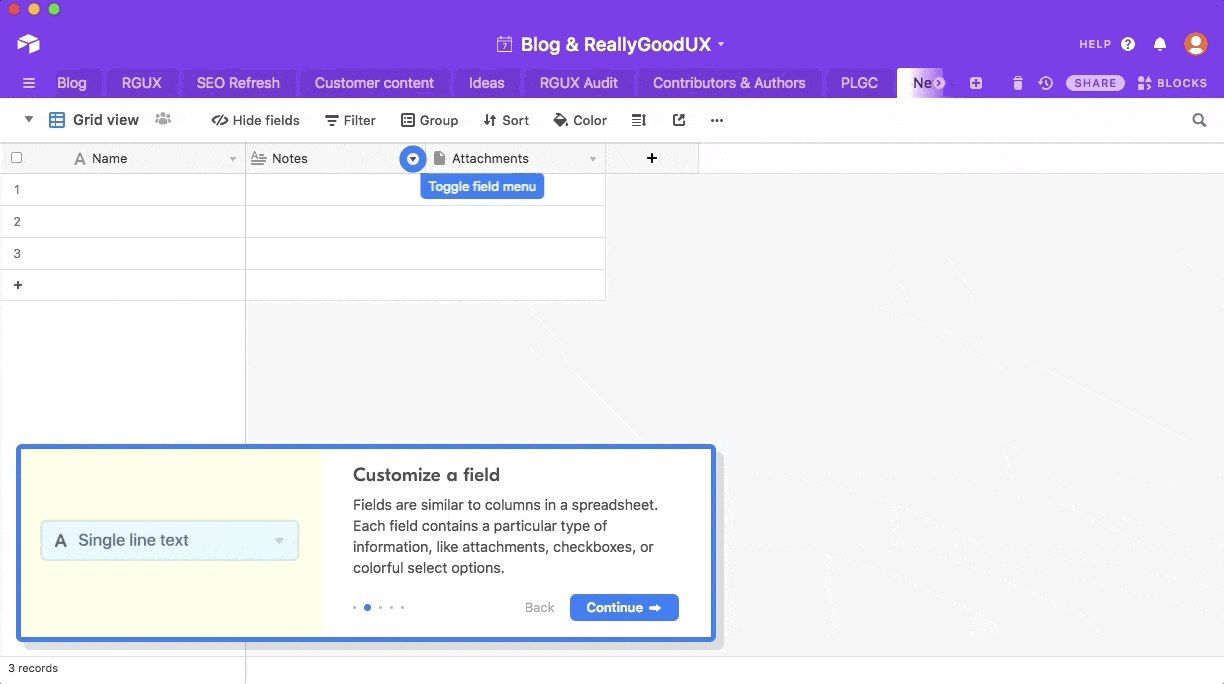Click the notifications bell icon
This screenshot has height=684, width=1224.
[x=1159, y=43]
